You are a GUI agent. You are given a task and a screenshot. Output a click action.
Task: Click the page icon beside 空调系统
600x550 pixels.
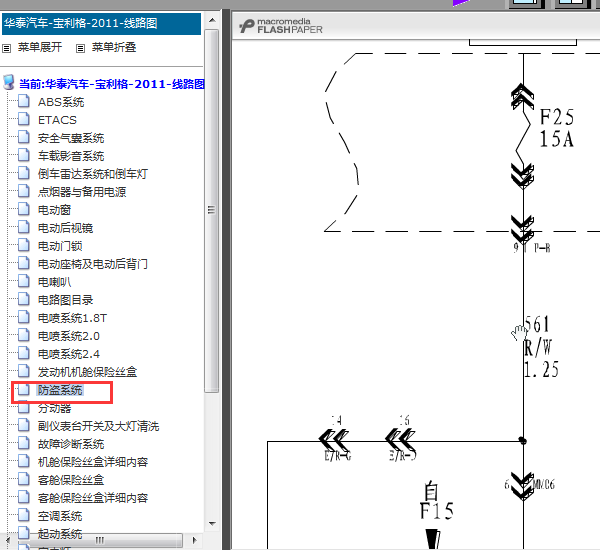point(24,515)
